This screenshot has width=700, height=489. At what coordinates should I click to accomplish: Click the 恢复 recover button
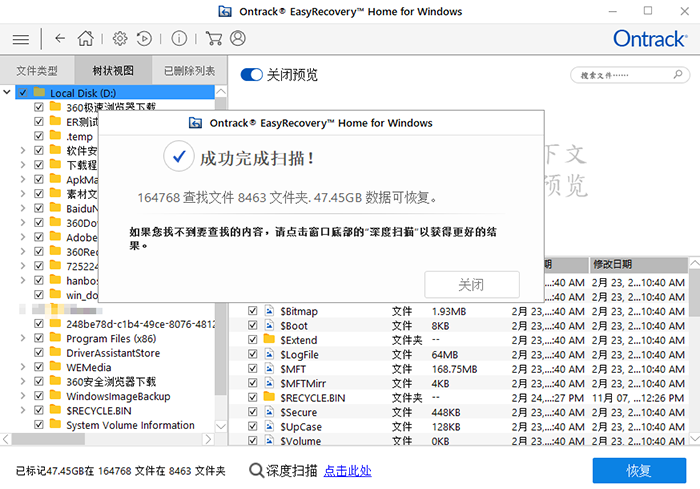point(639,470)
